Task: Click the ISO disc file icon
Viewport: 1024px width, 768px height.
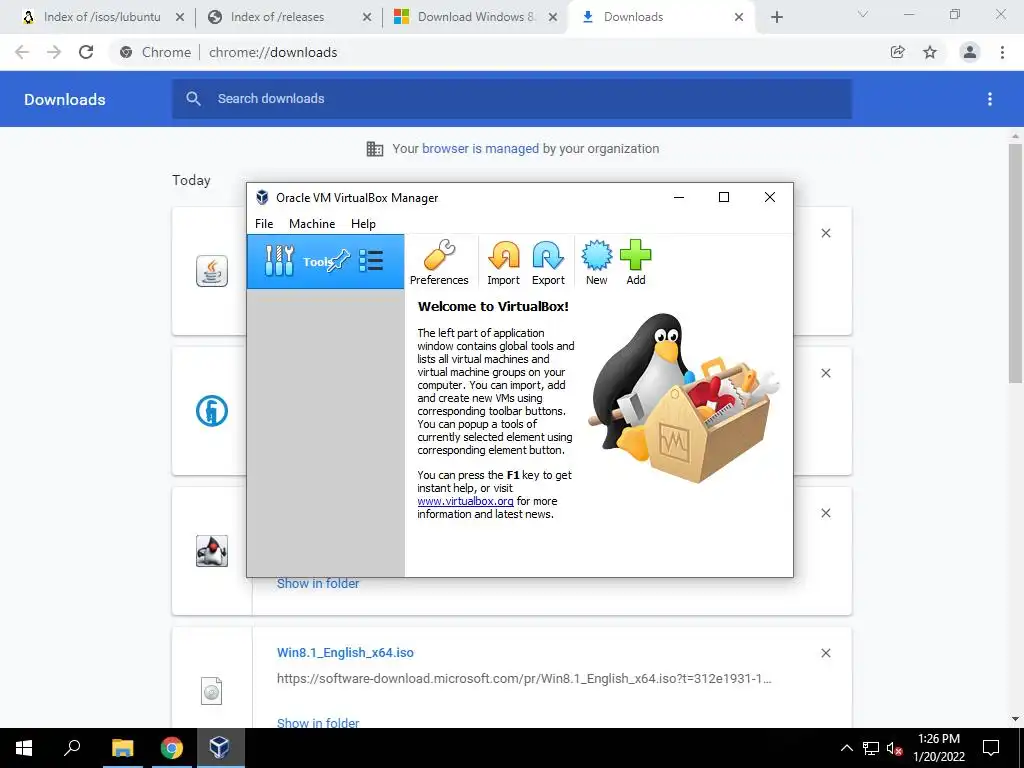Action: click(212, 691)
